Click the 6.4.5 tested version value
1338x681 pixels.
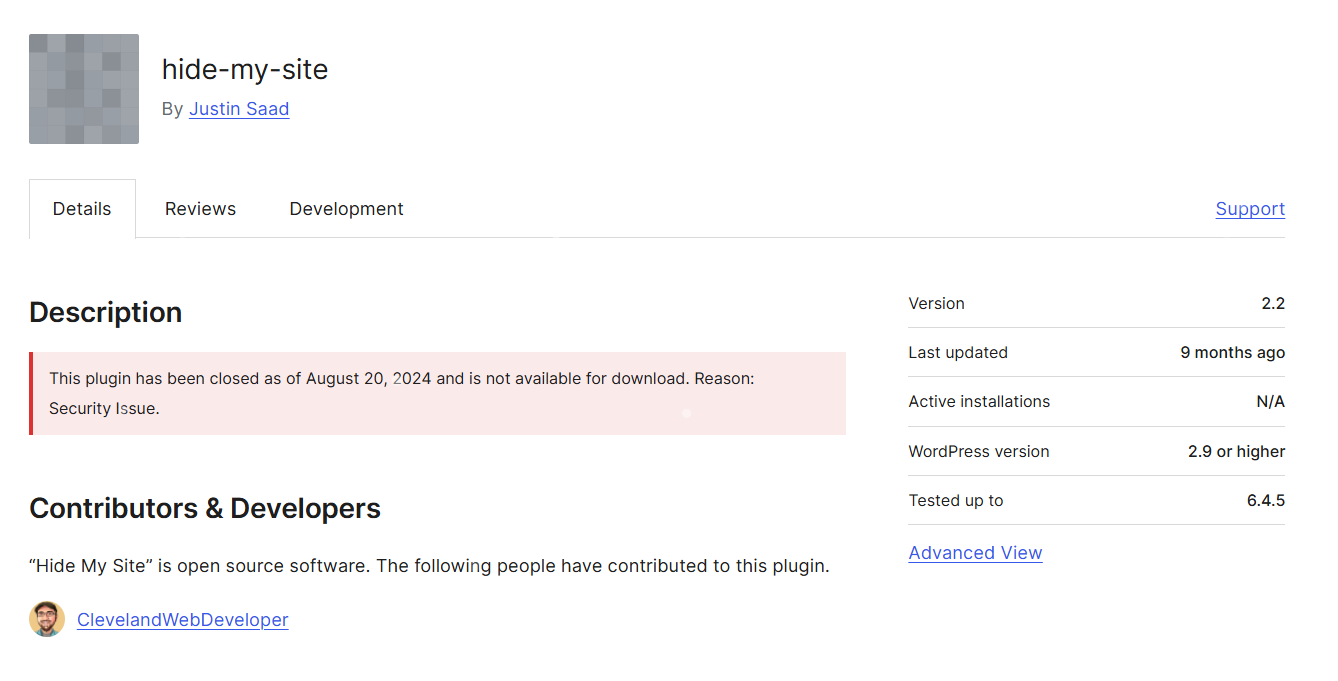point(1266,500)
